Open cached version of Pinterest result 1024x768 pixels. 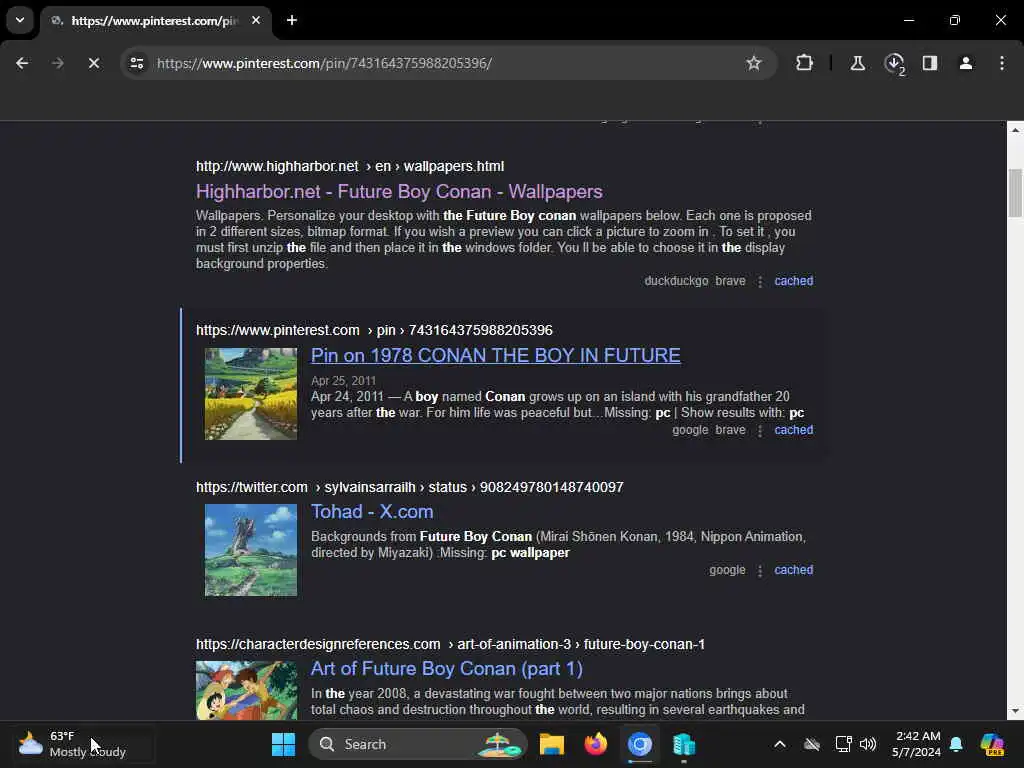point(793,430)
